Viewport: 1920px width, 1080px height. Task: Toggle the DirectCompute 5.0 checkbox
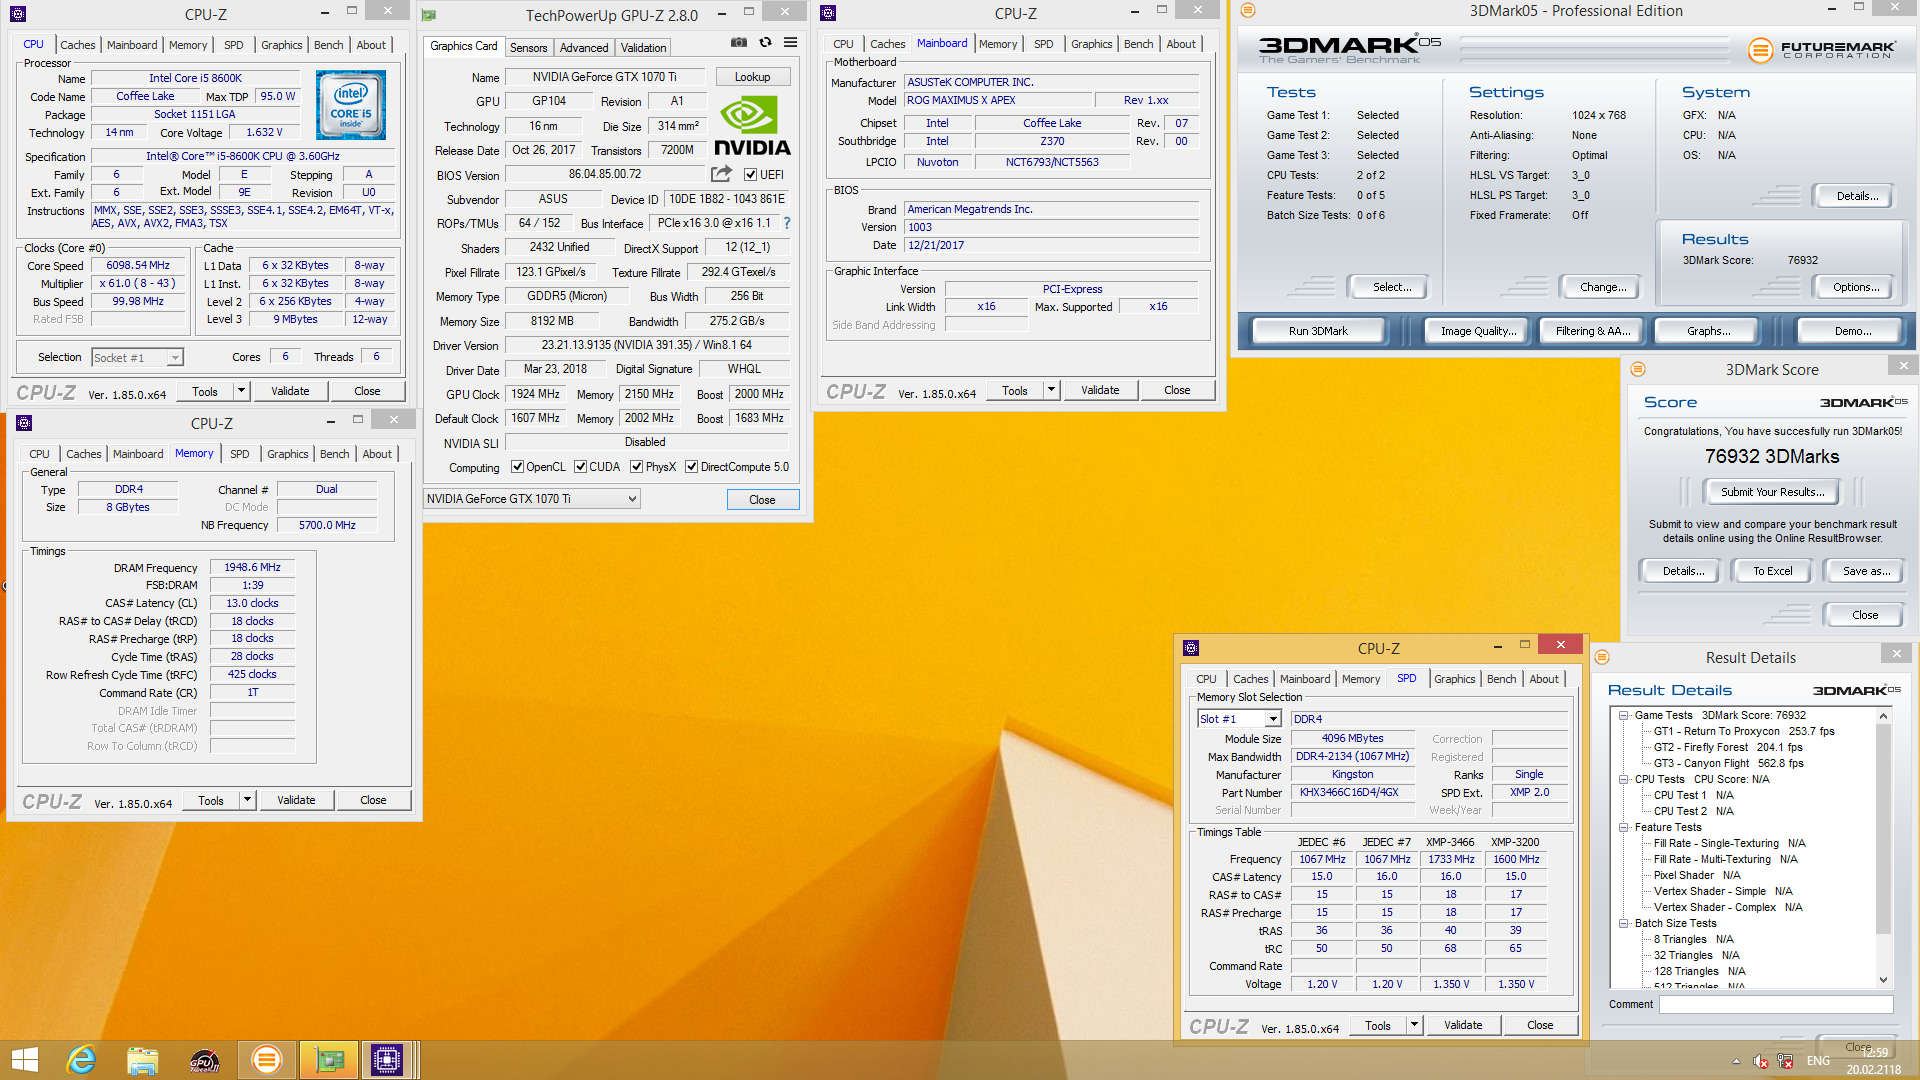pos(691,467)
